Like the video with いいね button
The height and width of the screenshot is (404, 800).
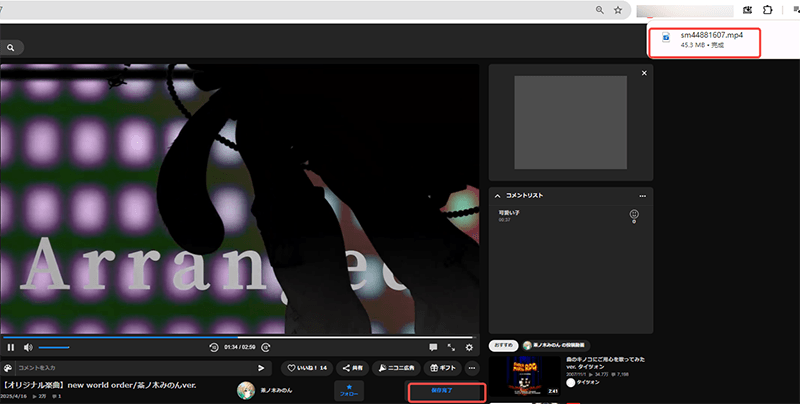click(x=306, y=368)
